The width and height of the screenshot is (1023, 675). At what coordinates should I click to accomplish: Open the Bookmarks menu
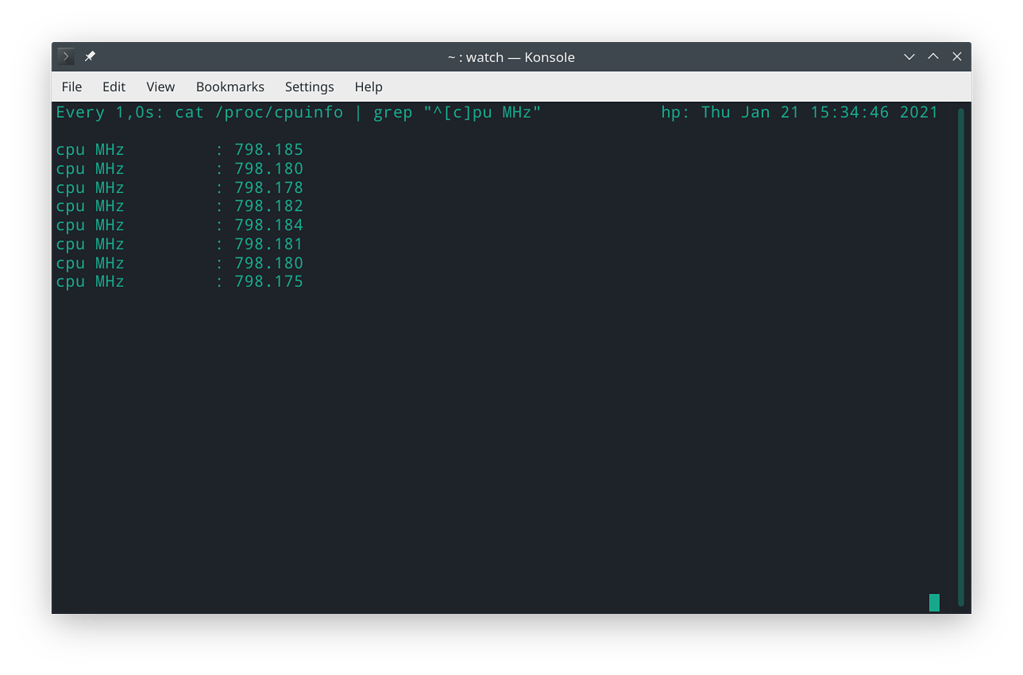[x=229, y=87]
